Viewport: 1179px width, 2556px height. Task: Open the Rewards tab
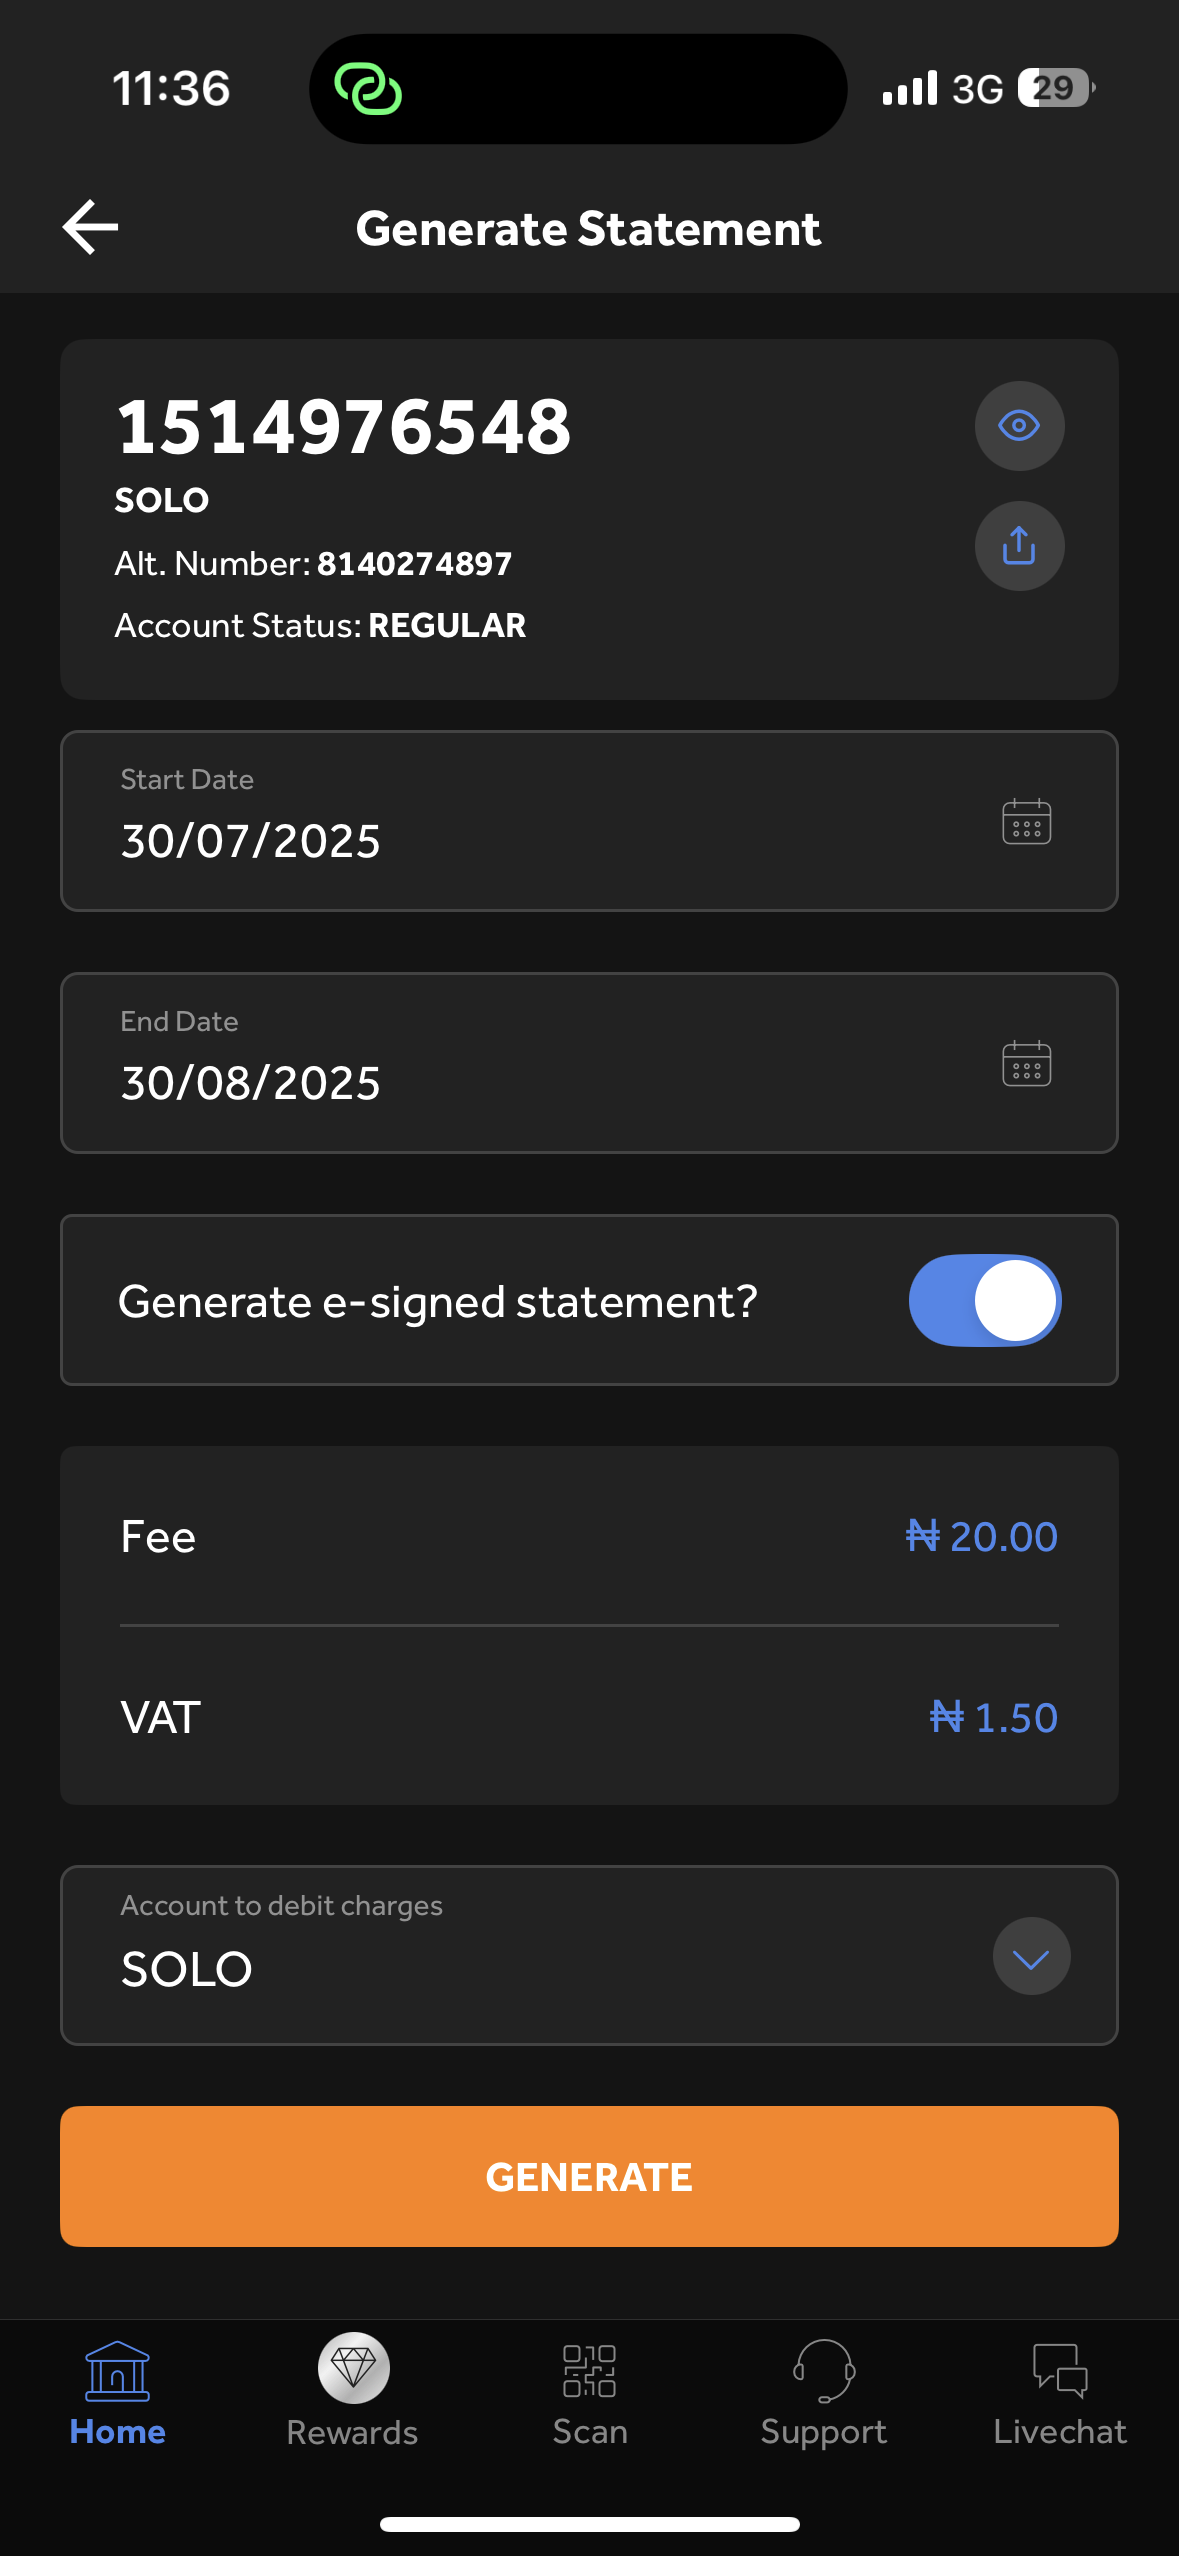pyautogui.click(x=353, y=2392)
